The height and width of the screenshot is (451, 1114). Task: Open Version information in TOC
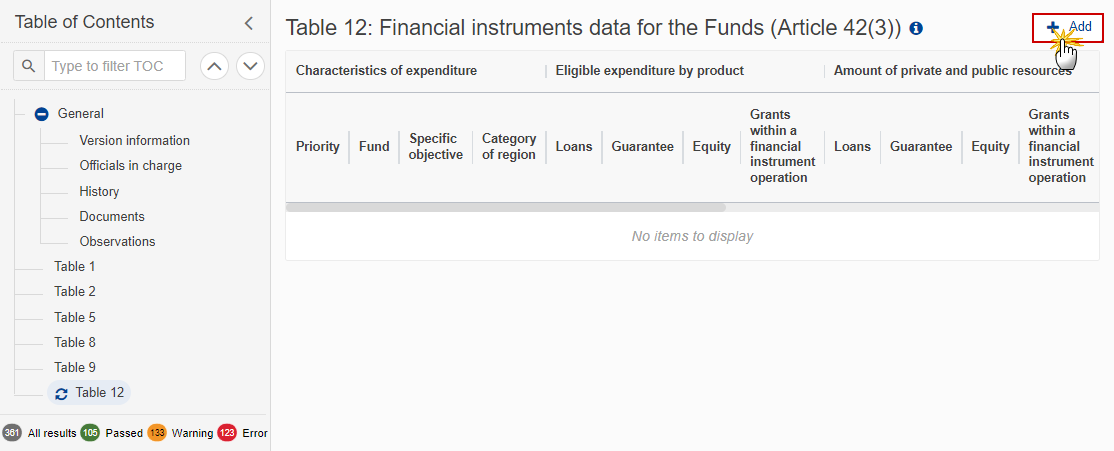pos(134,141)
